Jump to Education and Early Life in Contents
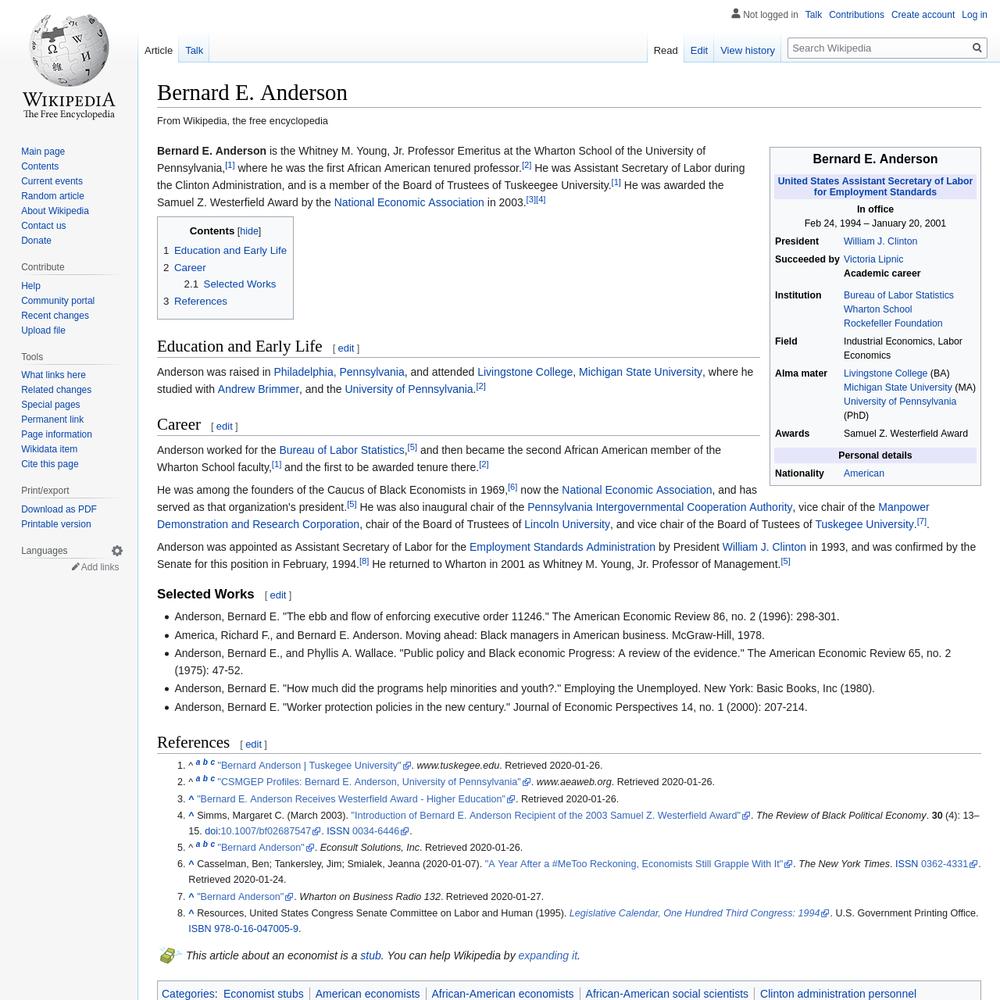Viewport: 1000px width, 1000px height. (230, 251)
